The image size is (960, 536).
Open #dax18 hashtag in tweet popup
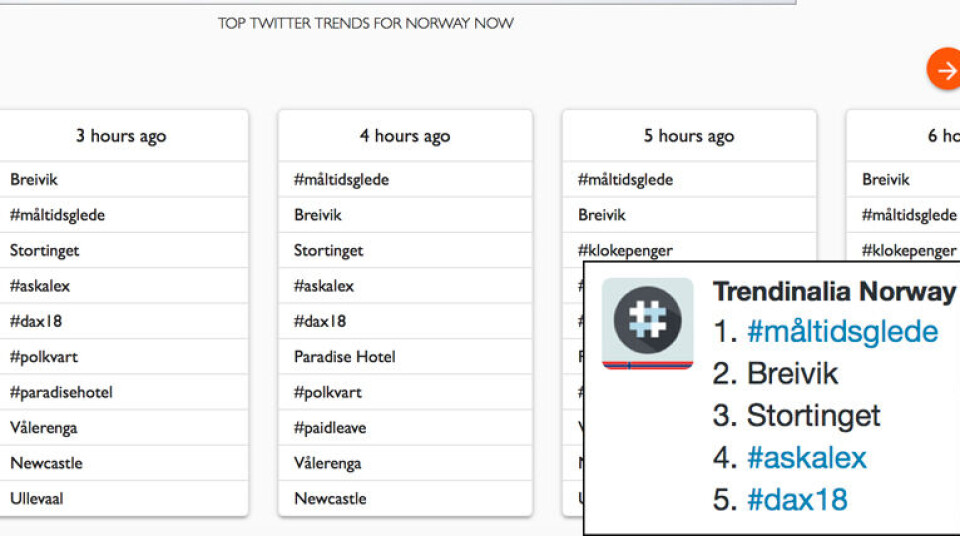pos(797,500)
